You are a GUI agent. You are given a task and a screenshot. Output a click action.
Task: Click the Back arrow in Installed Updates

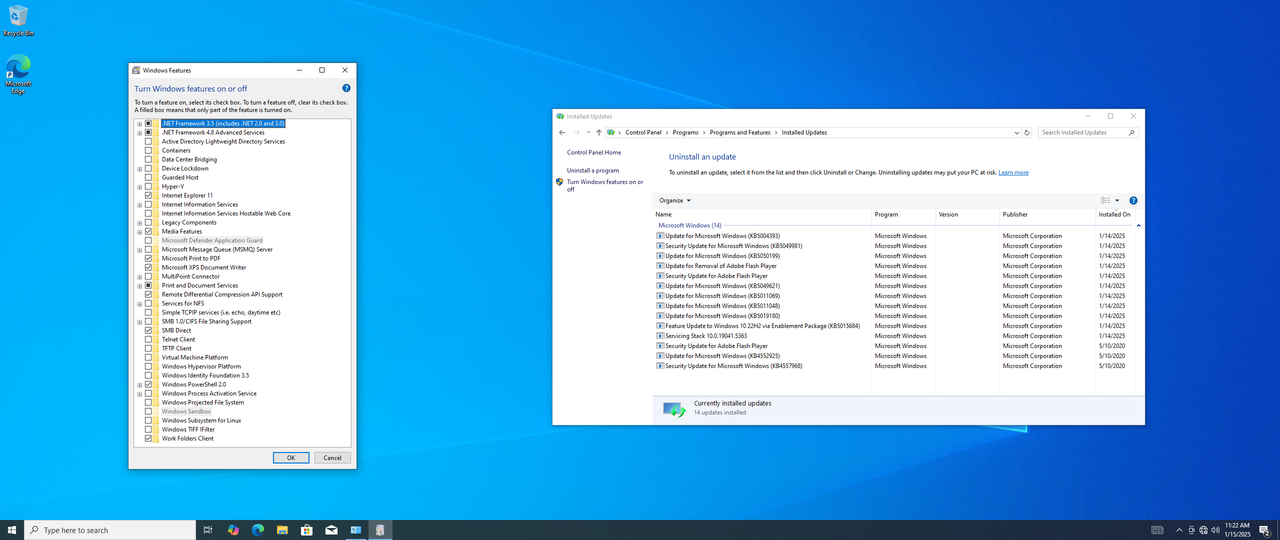pyautogui.click(x=562, y=132)
